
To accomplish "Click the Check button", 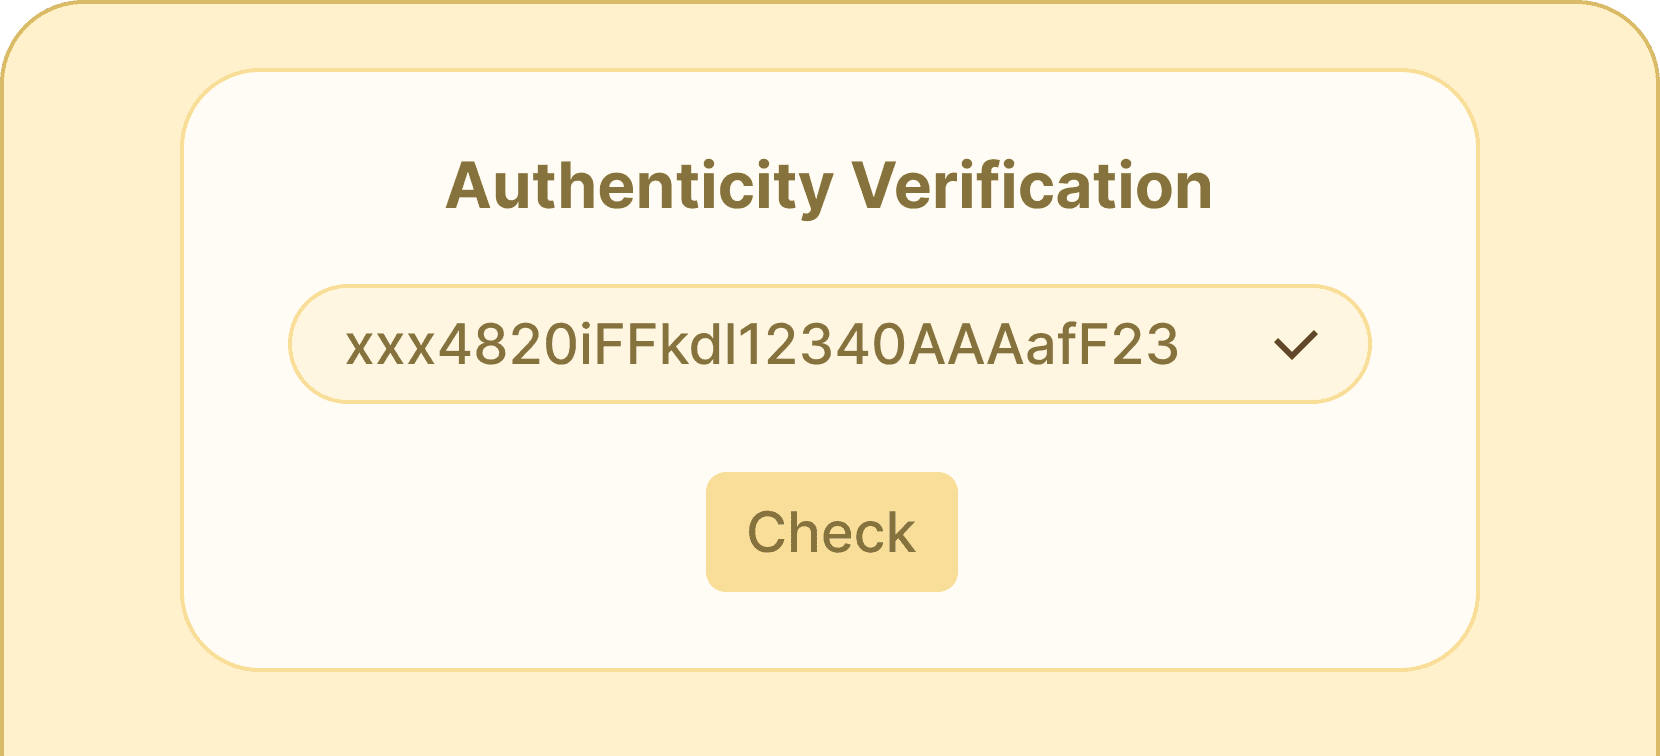I will (830, 531).
